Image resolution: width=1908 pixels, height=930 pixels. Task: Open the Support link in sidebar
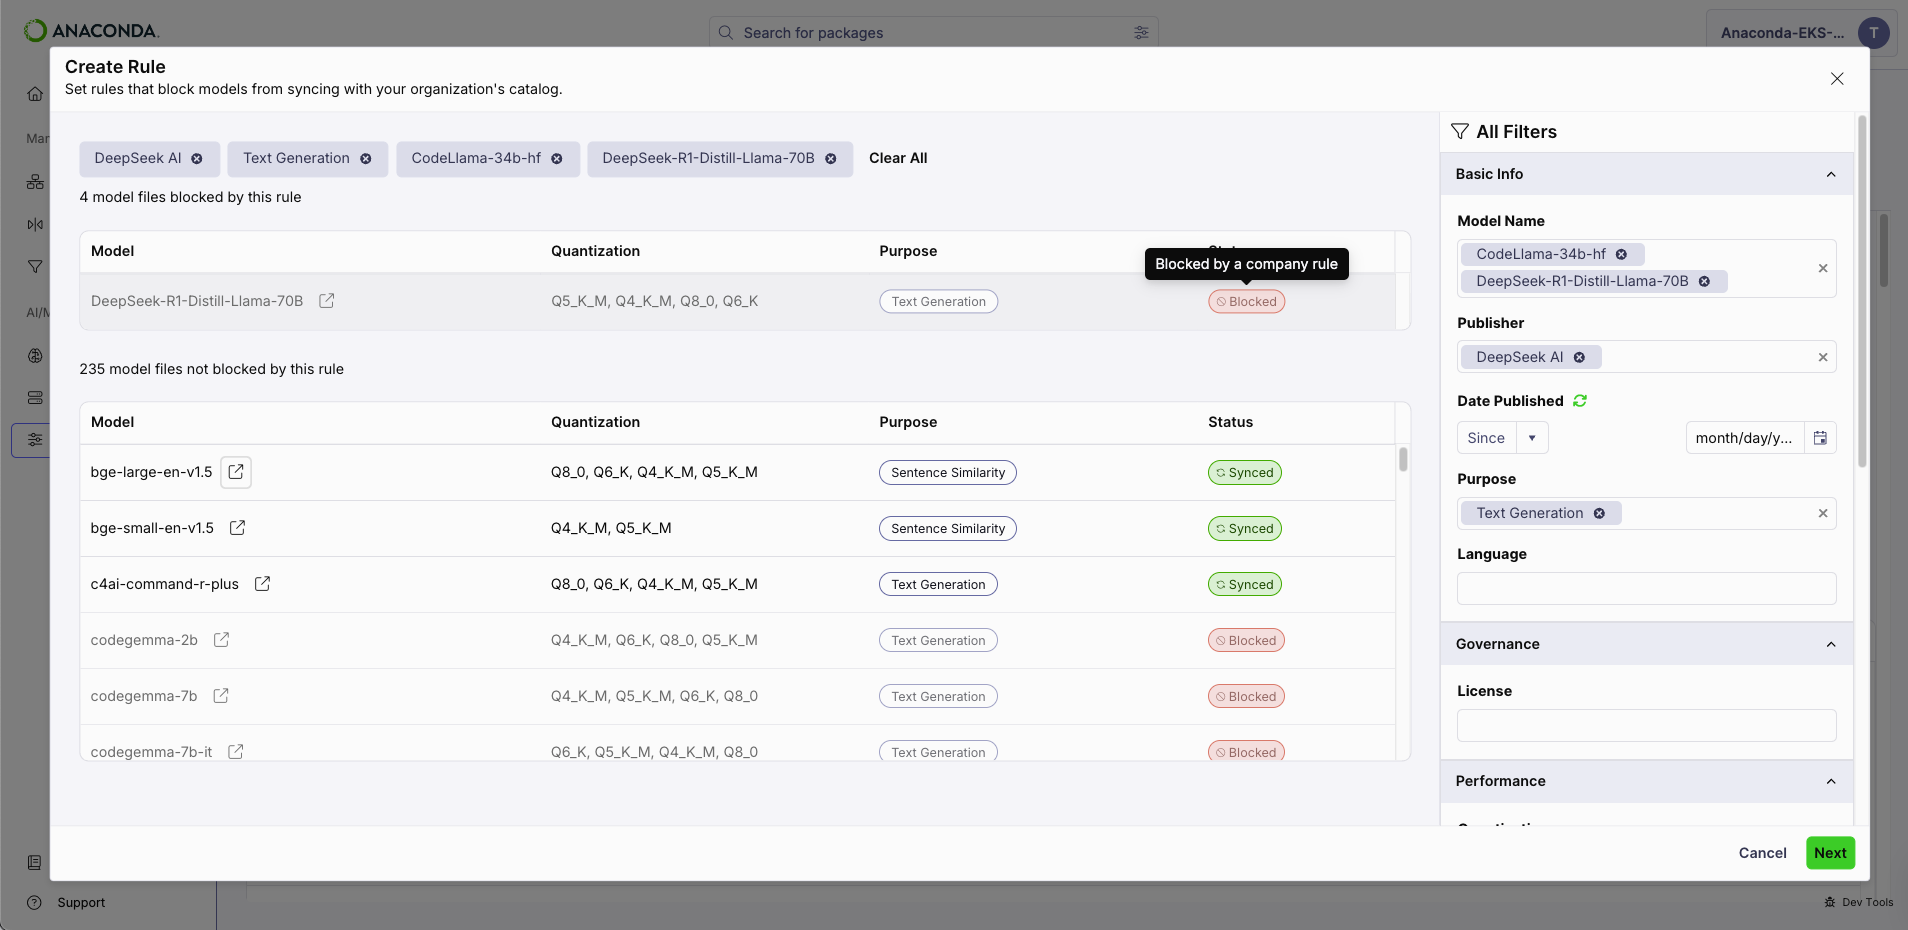81,902
